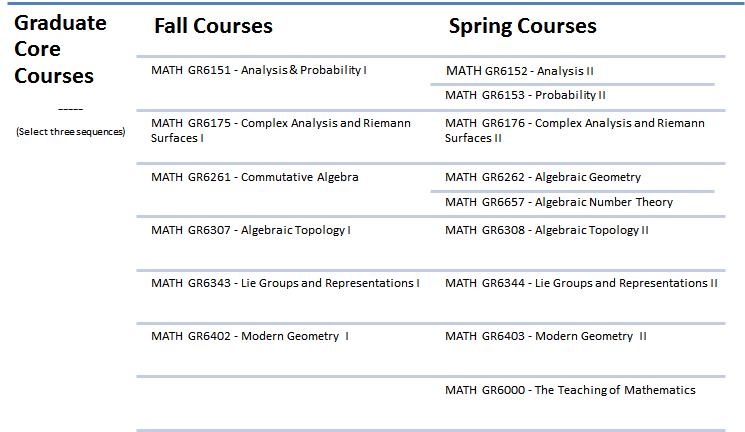Click the empty fall cell beside GR6000
745x432 pixels.
[x=283, y=403]
